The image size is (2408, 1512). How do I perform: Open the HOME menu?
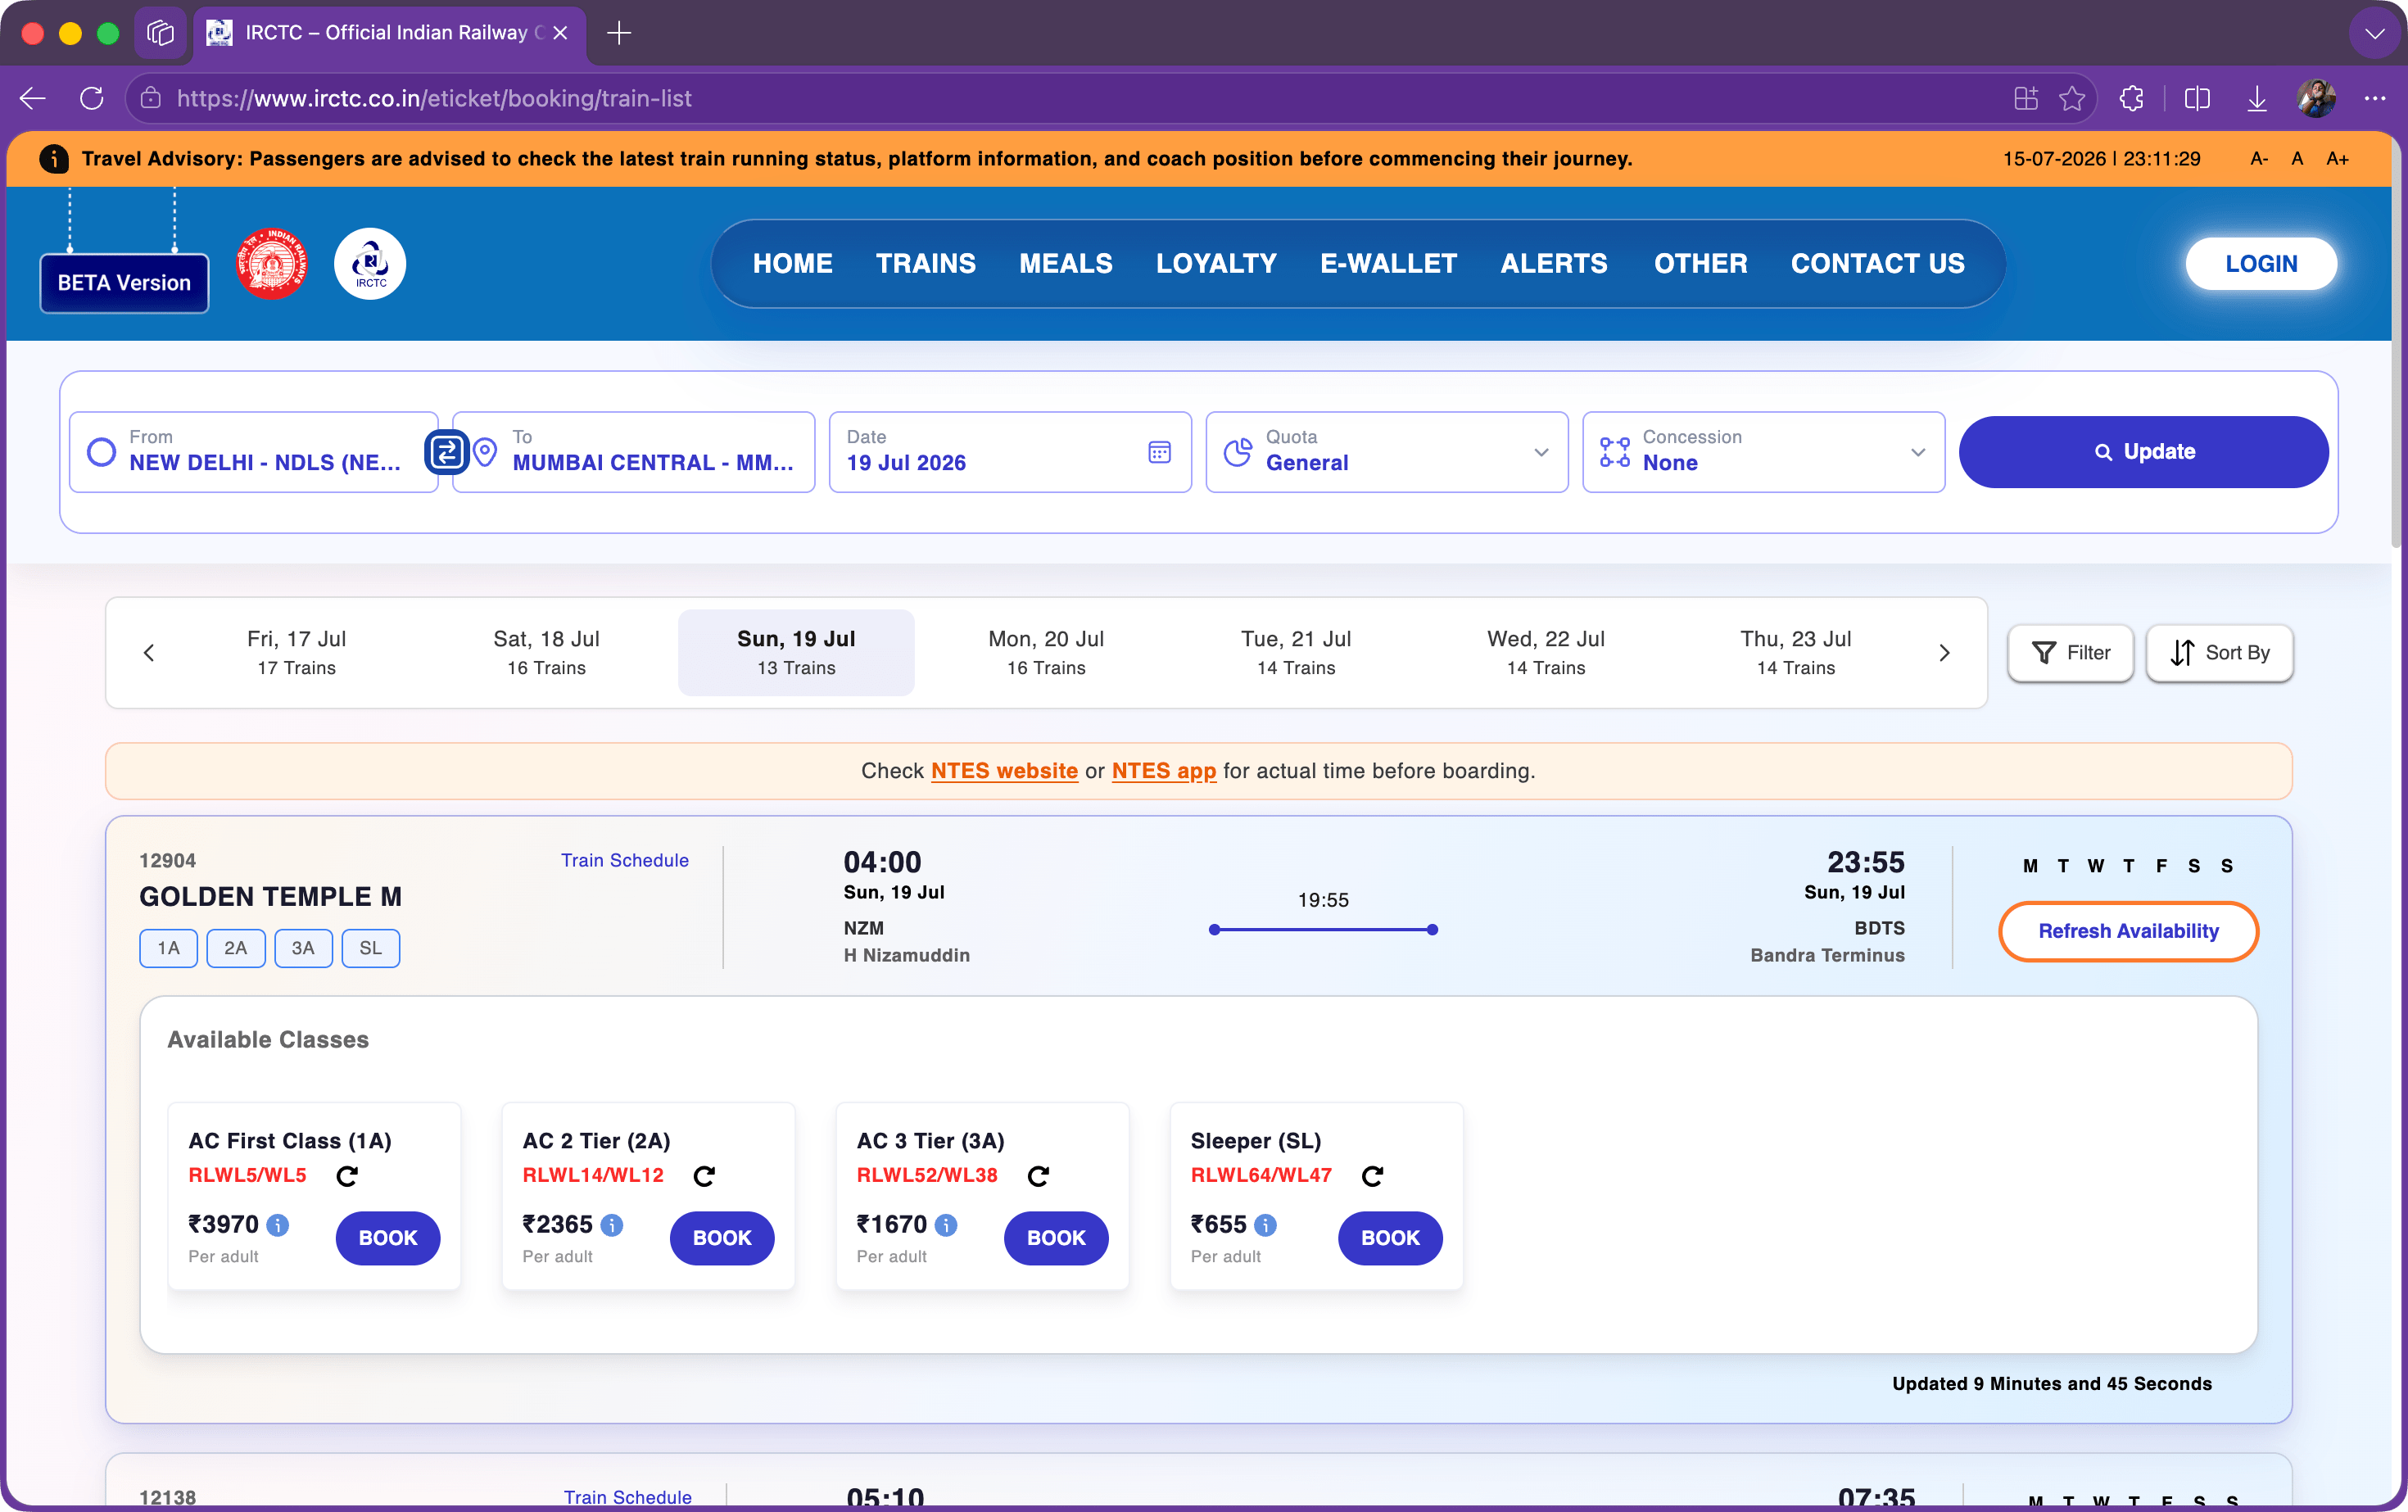point(793,264)
